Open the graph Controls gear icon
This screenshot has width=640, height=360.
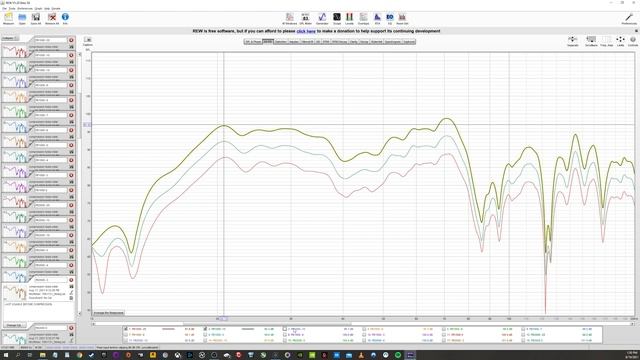pos(633,41)
